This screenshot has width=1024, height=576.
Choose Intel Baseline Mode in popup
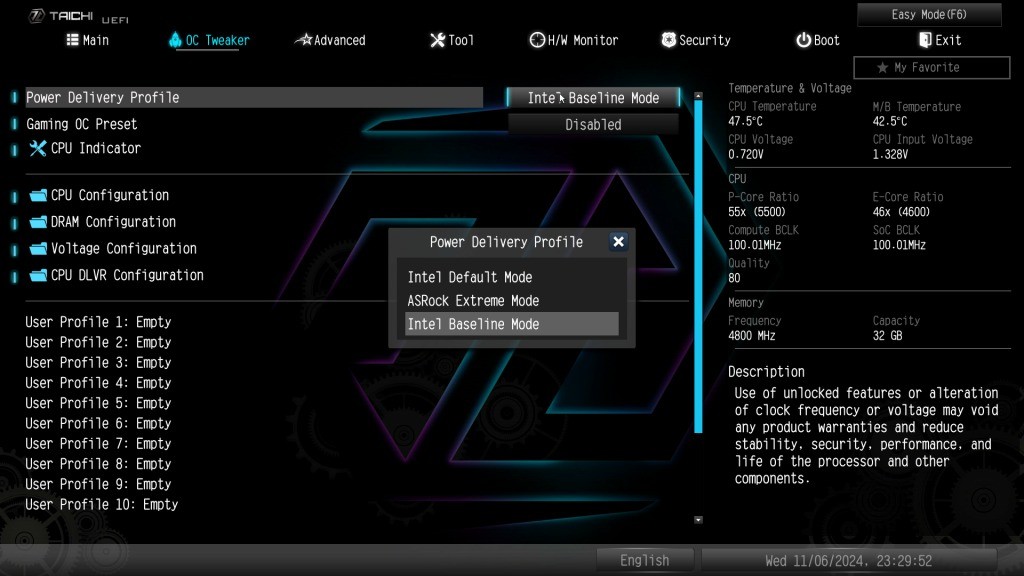tap(511, 324)
